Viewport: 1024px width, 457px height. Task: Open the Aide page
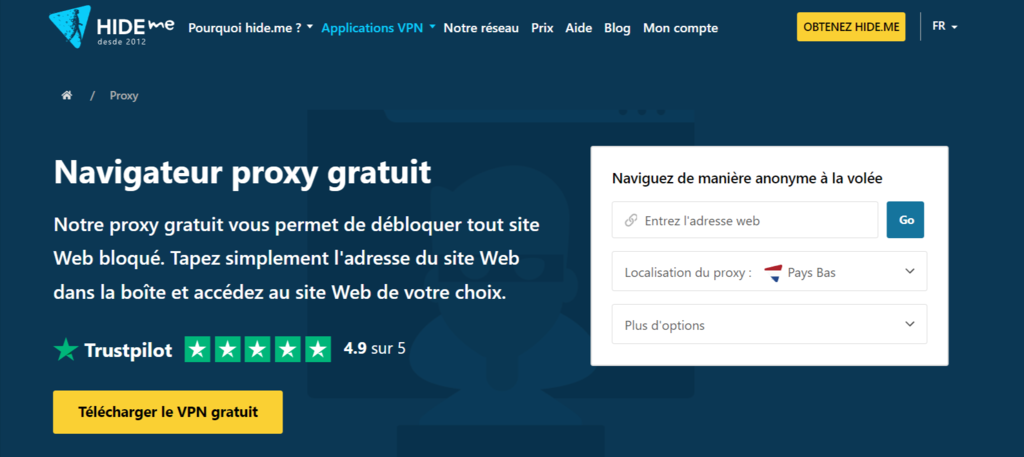click(579, 28)
